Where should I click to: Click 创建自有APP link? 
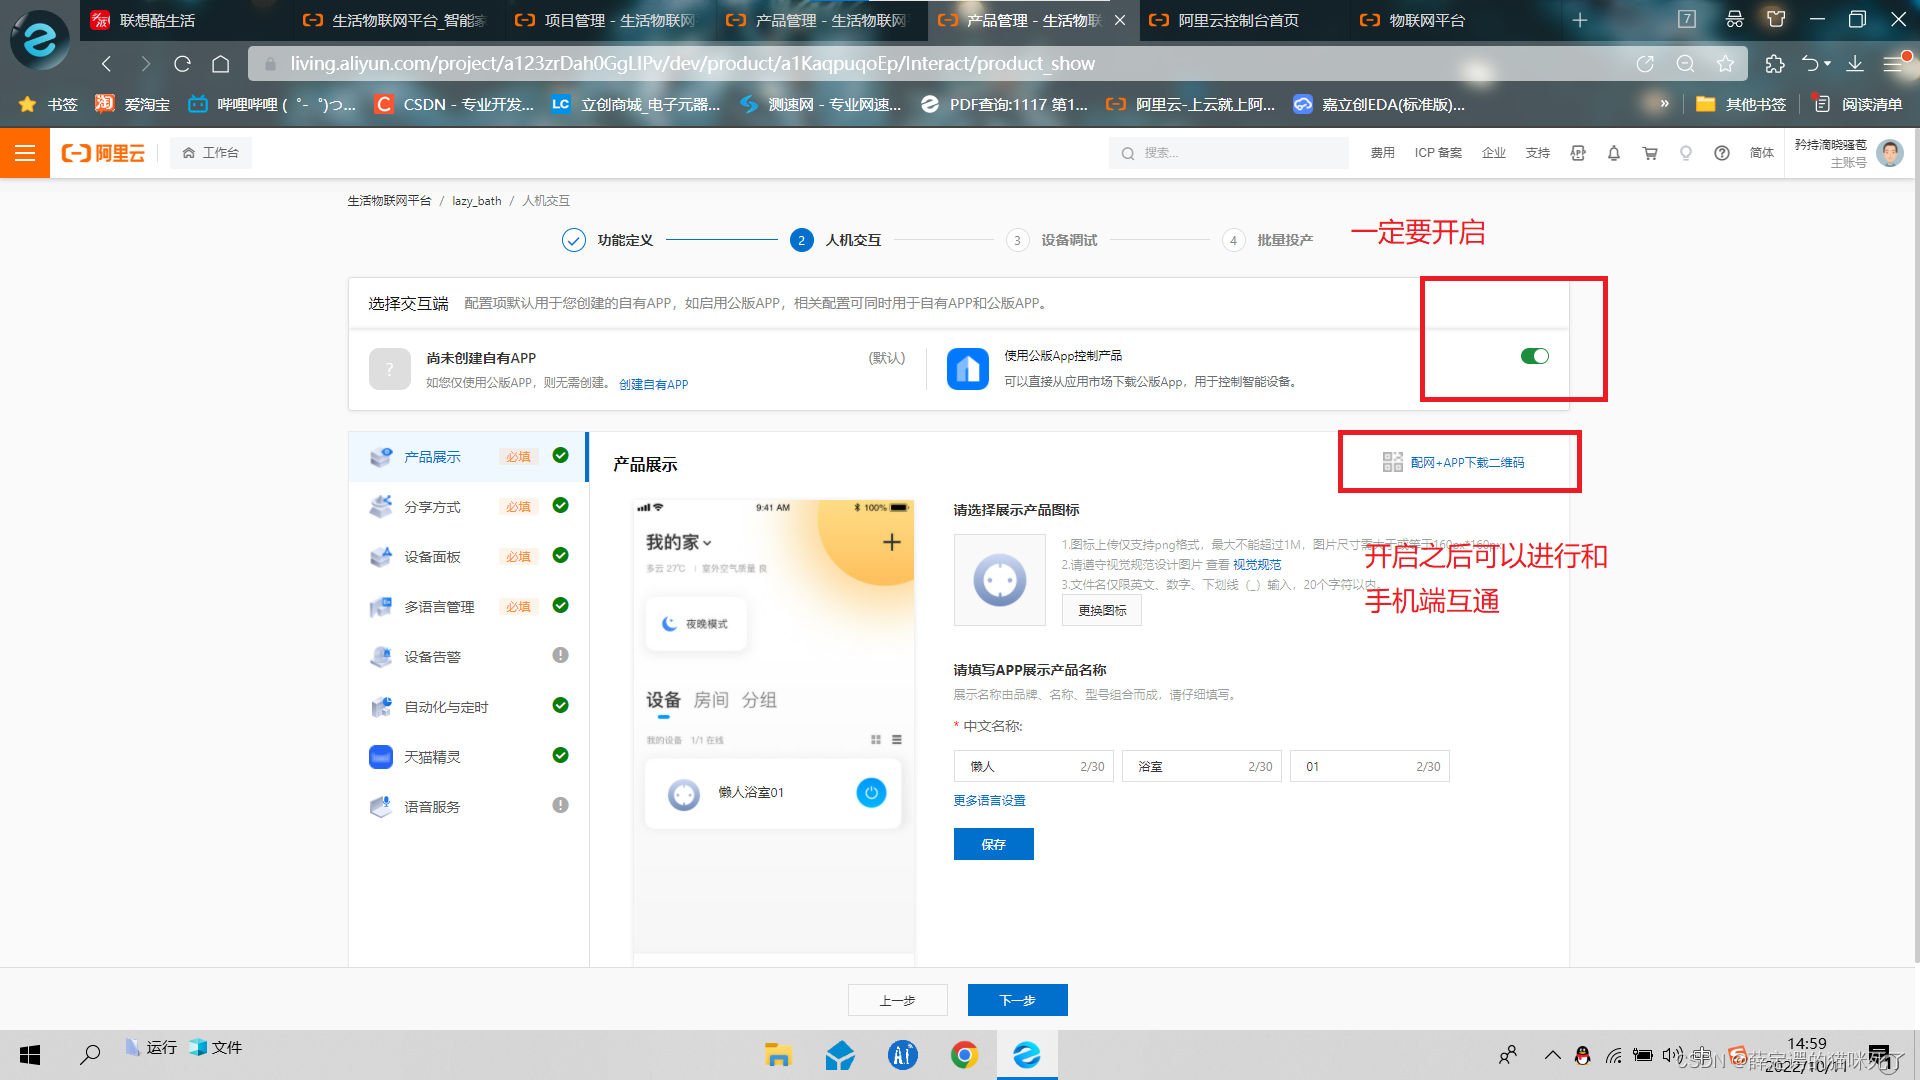[653, 384]
